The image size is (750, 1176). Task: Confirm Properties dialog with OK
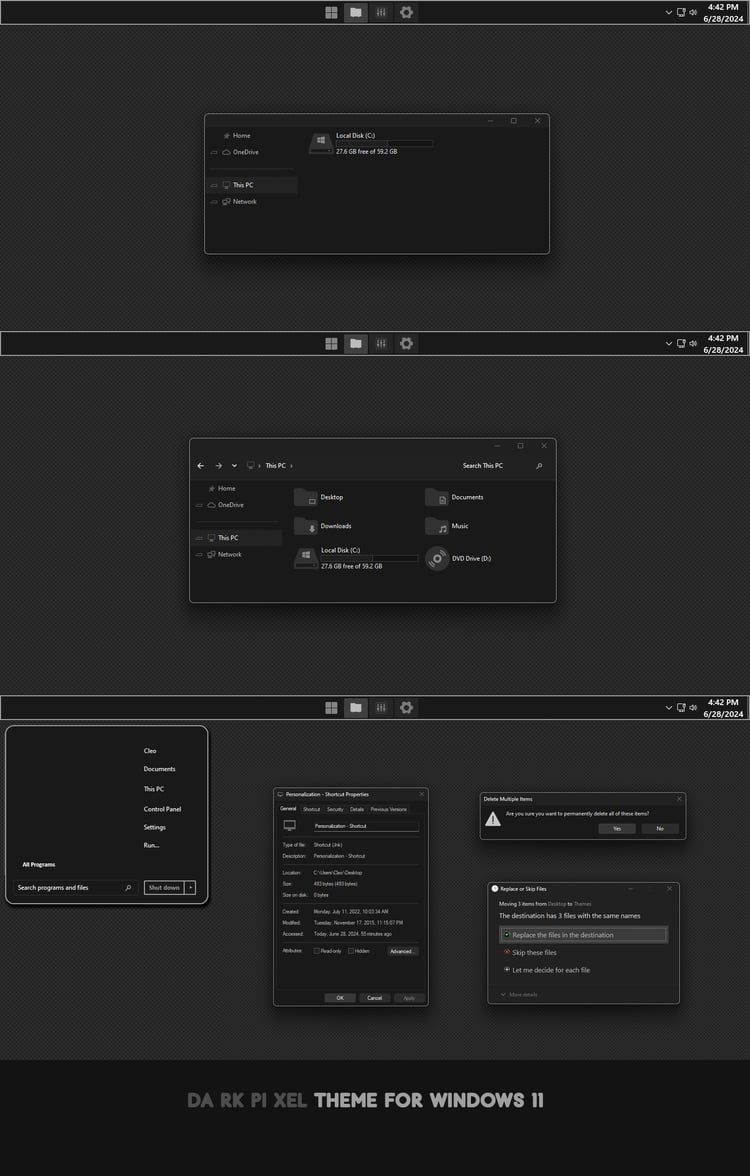coord(340,998)
